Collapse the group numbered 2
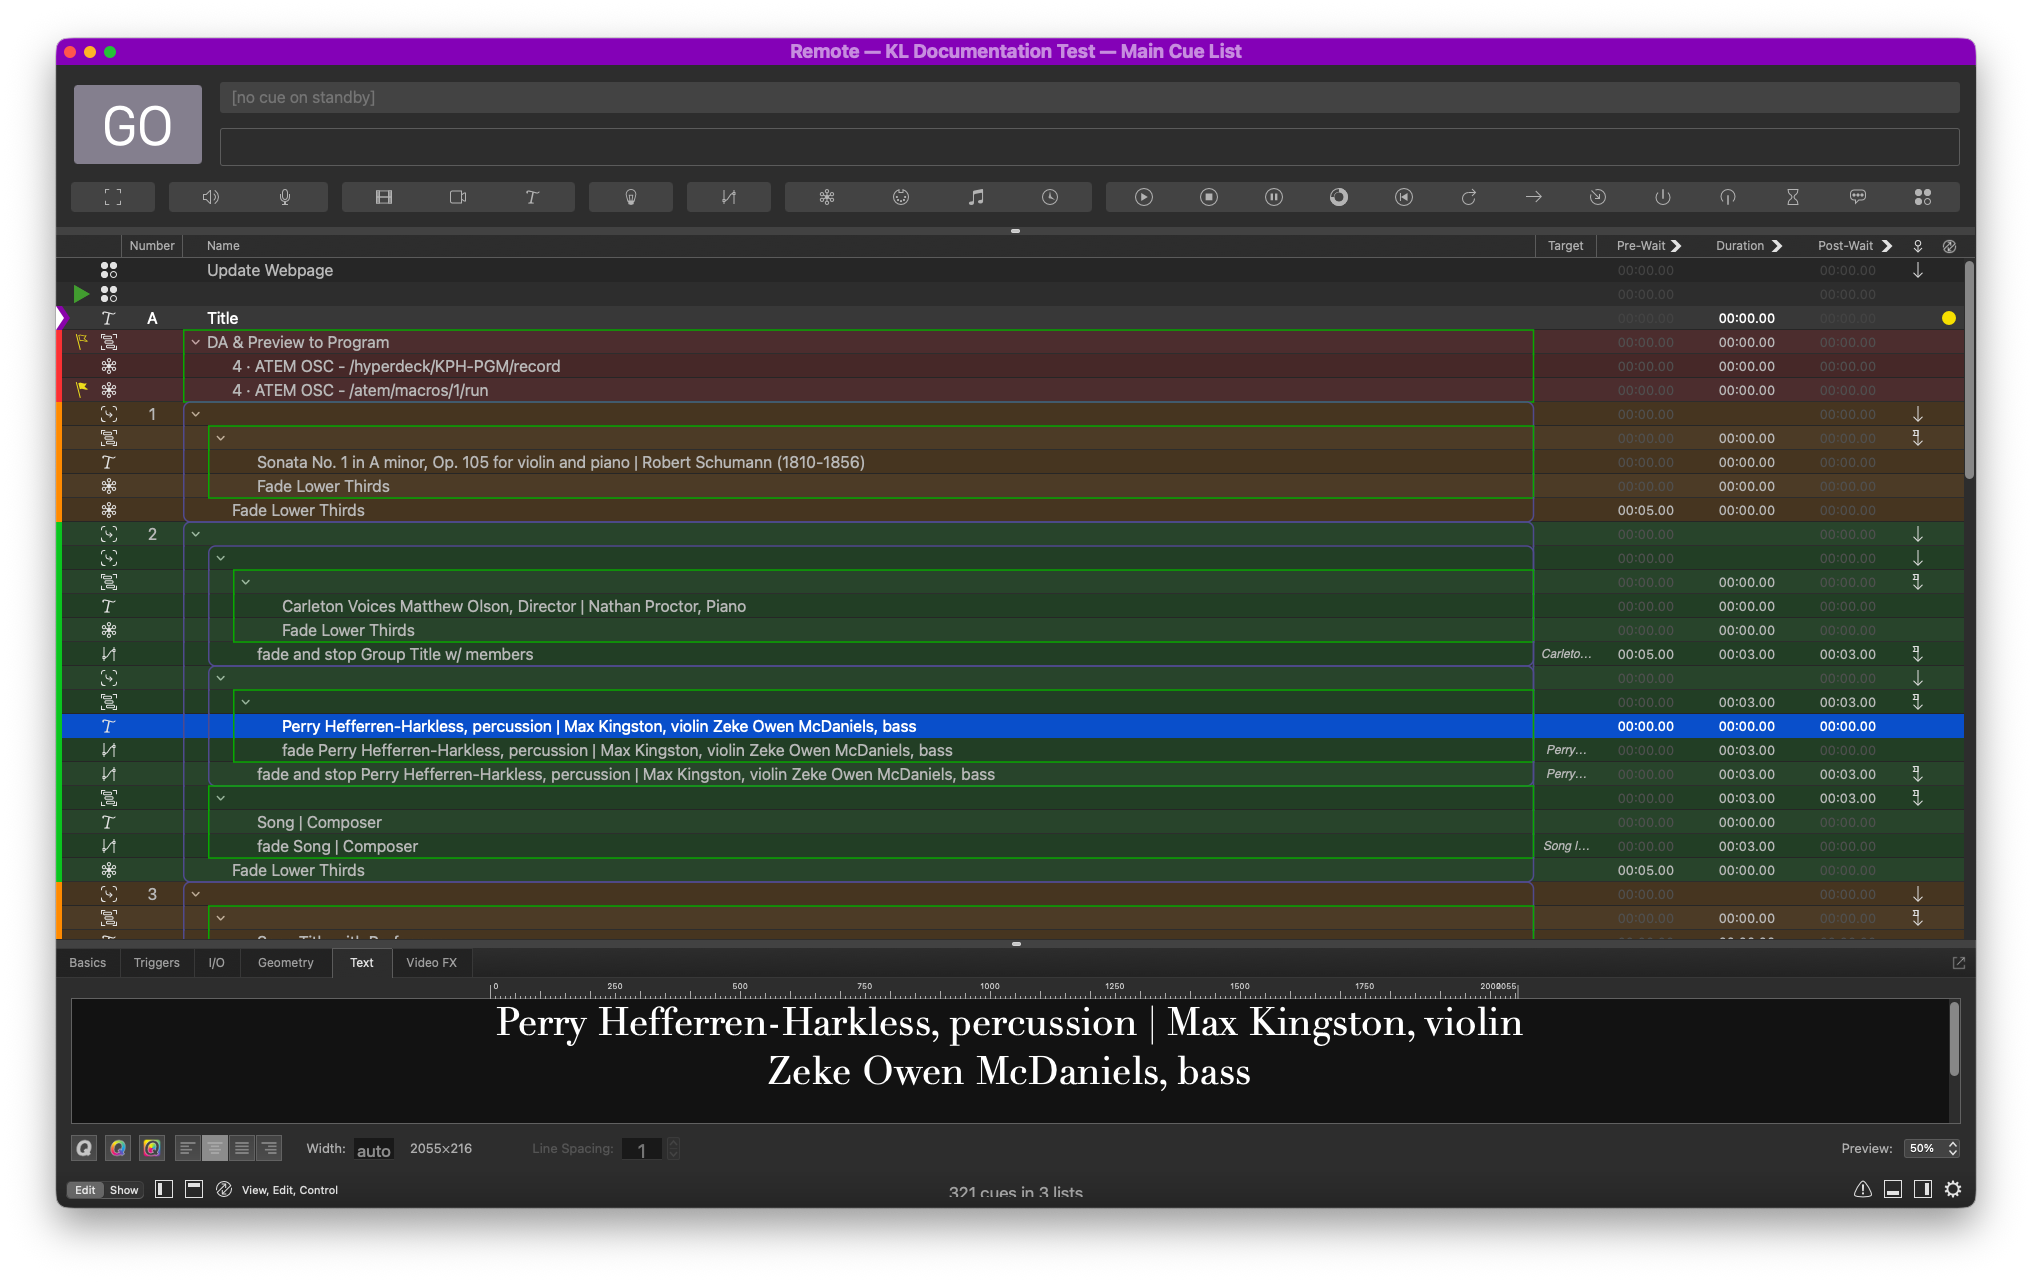Image resolution: width=2032 pixels, height=1282 pixels. [x=196, y=534]
